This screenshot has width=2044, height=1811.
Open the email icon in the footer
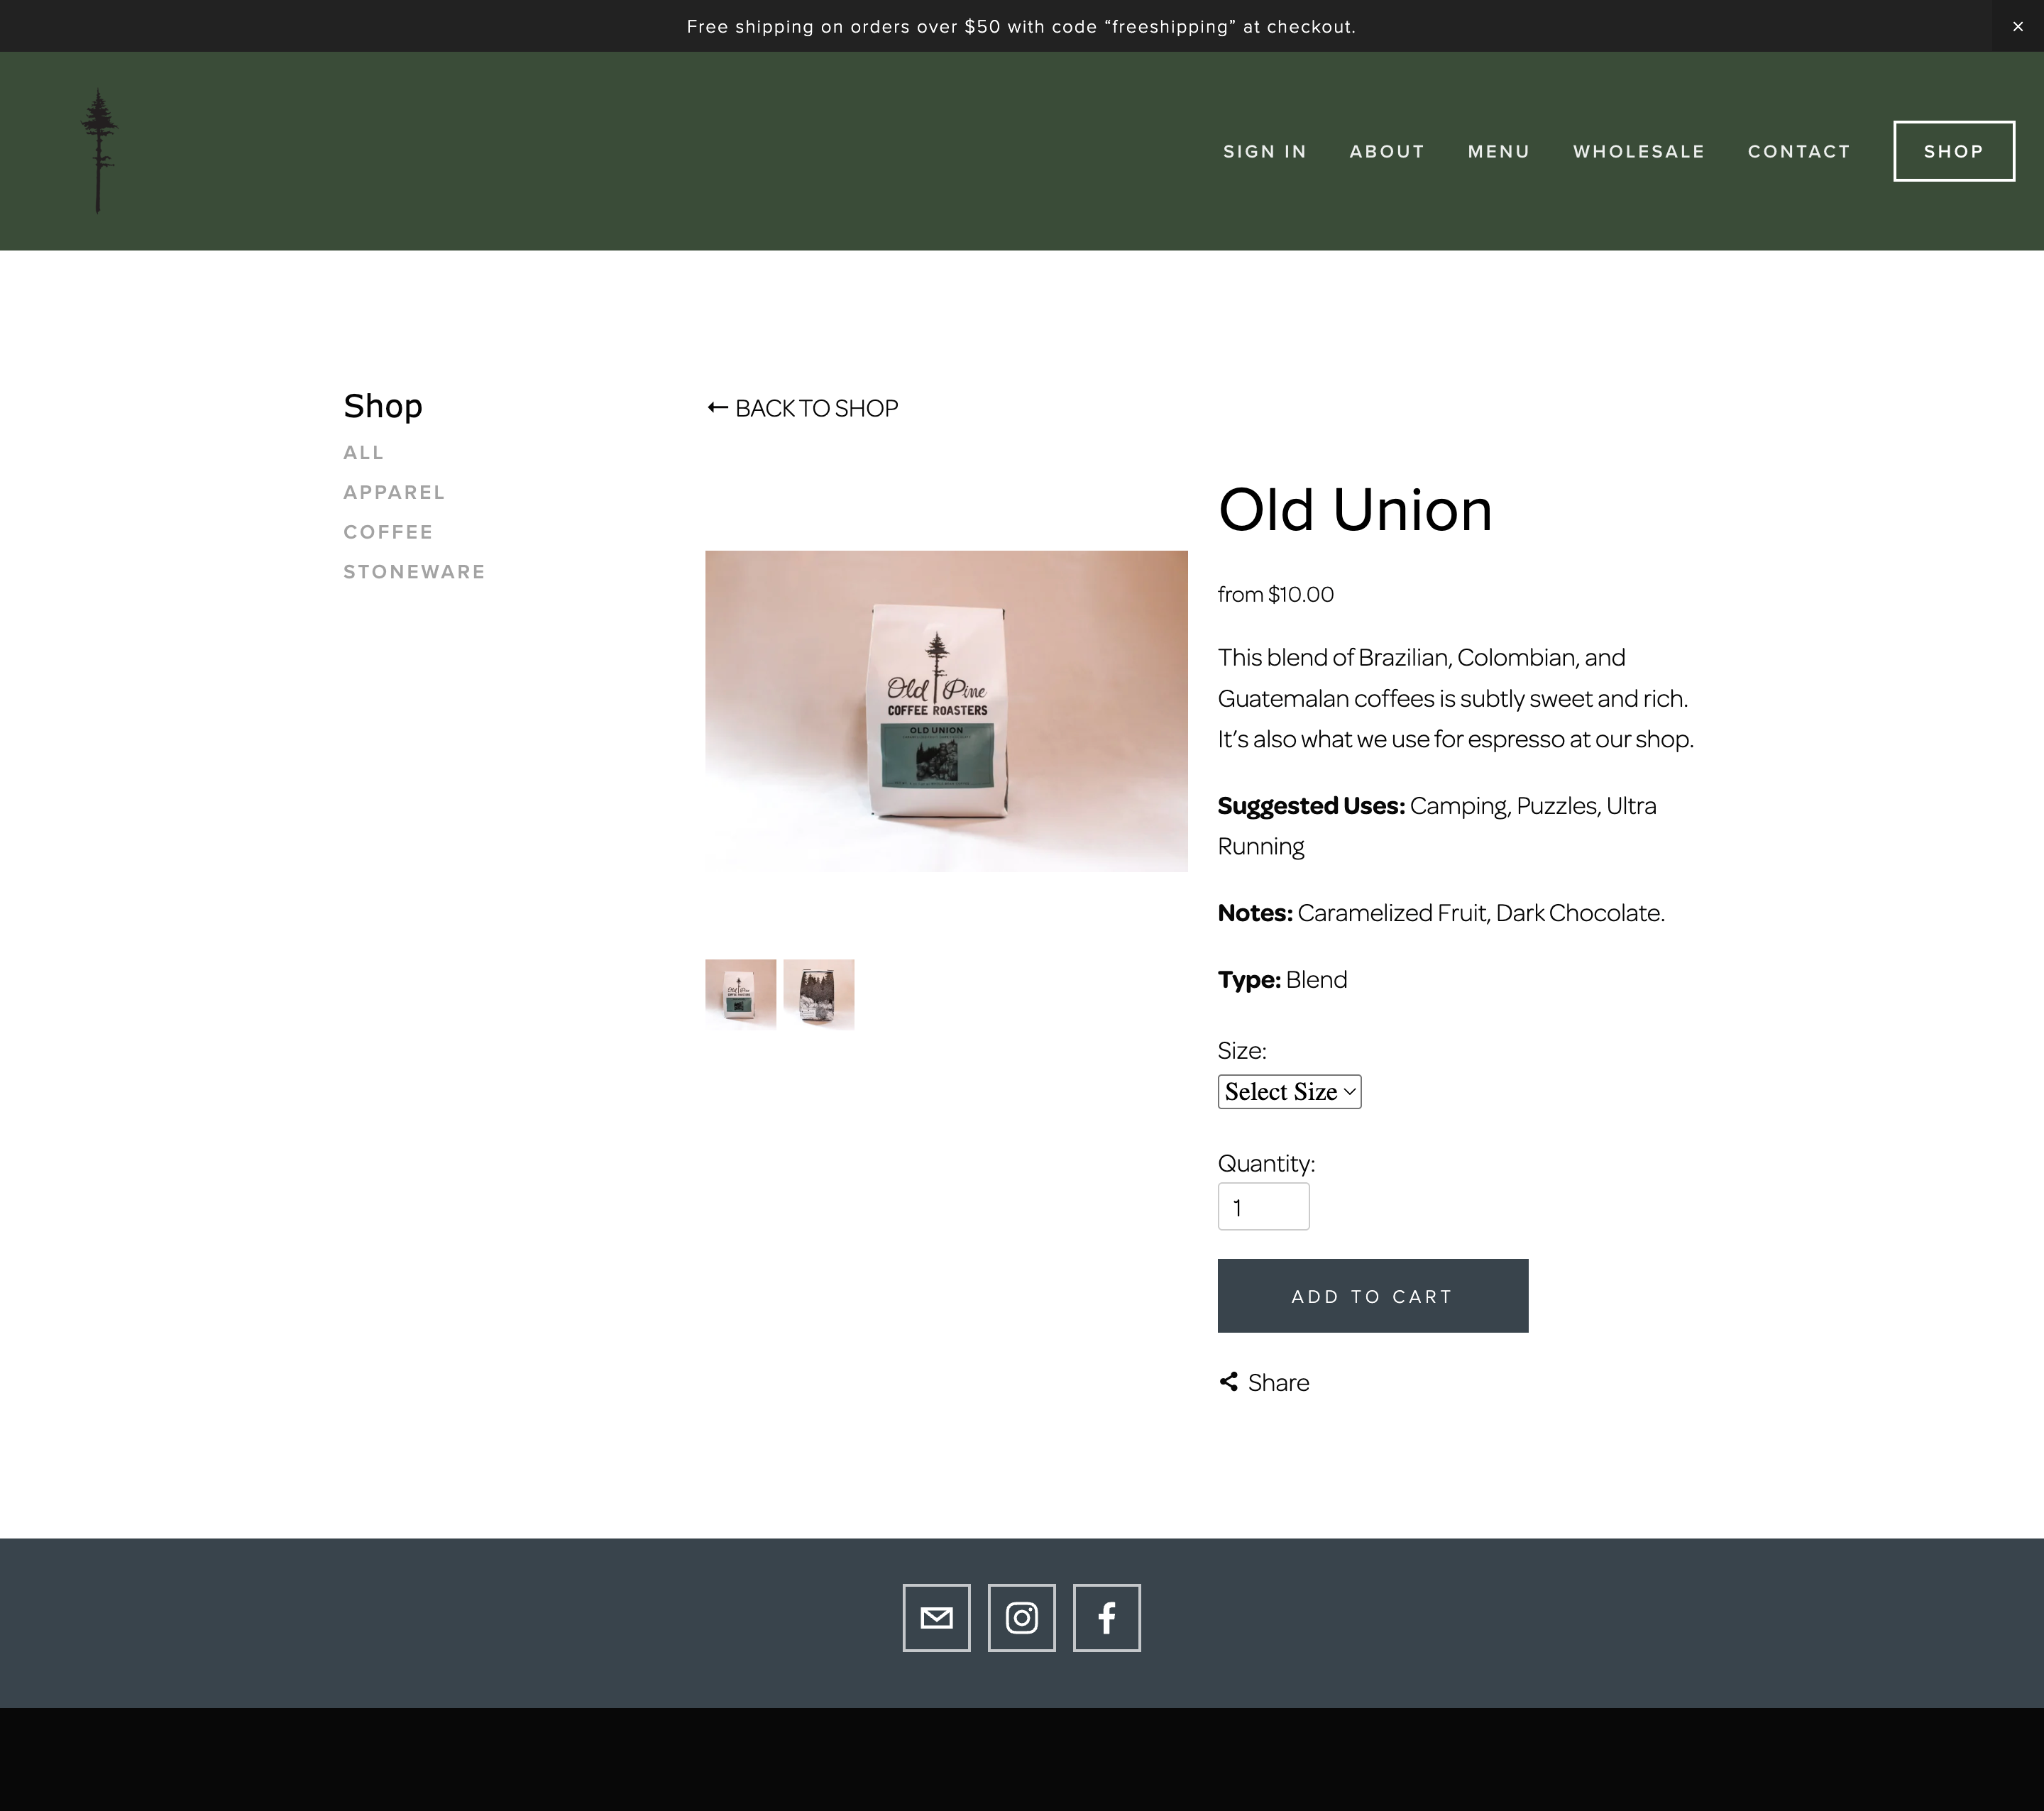(937, 1617)
